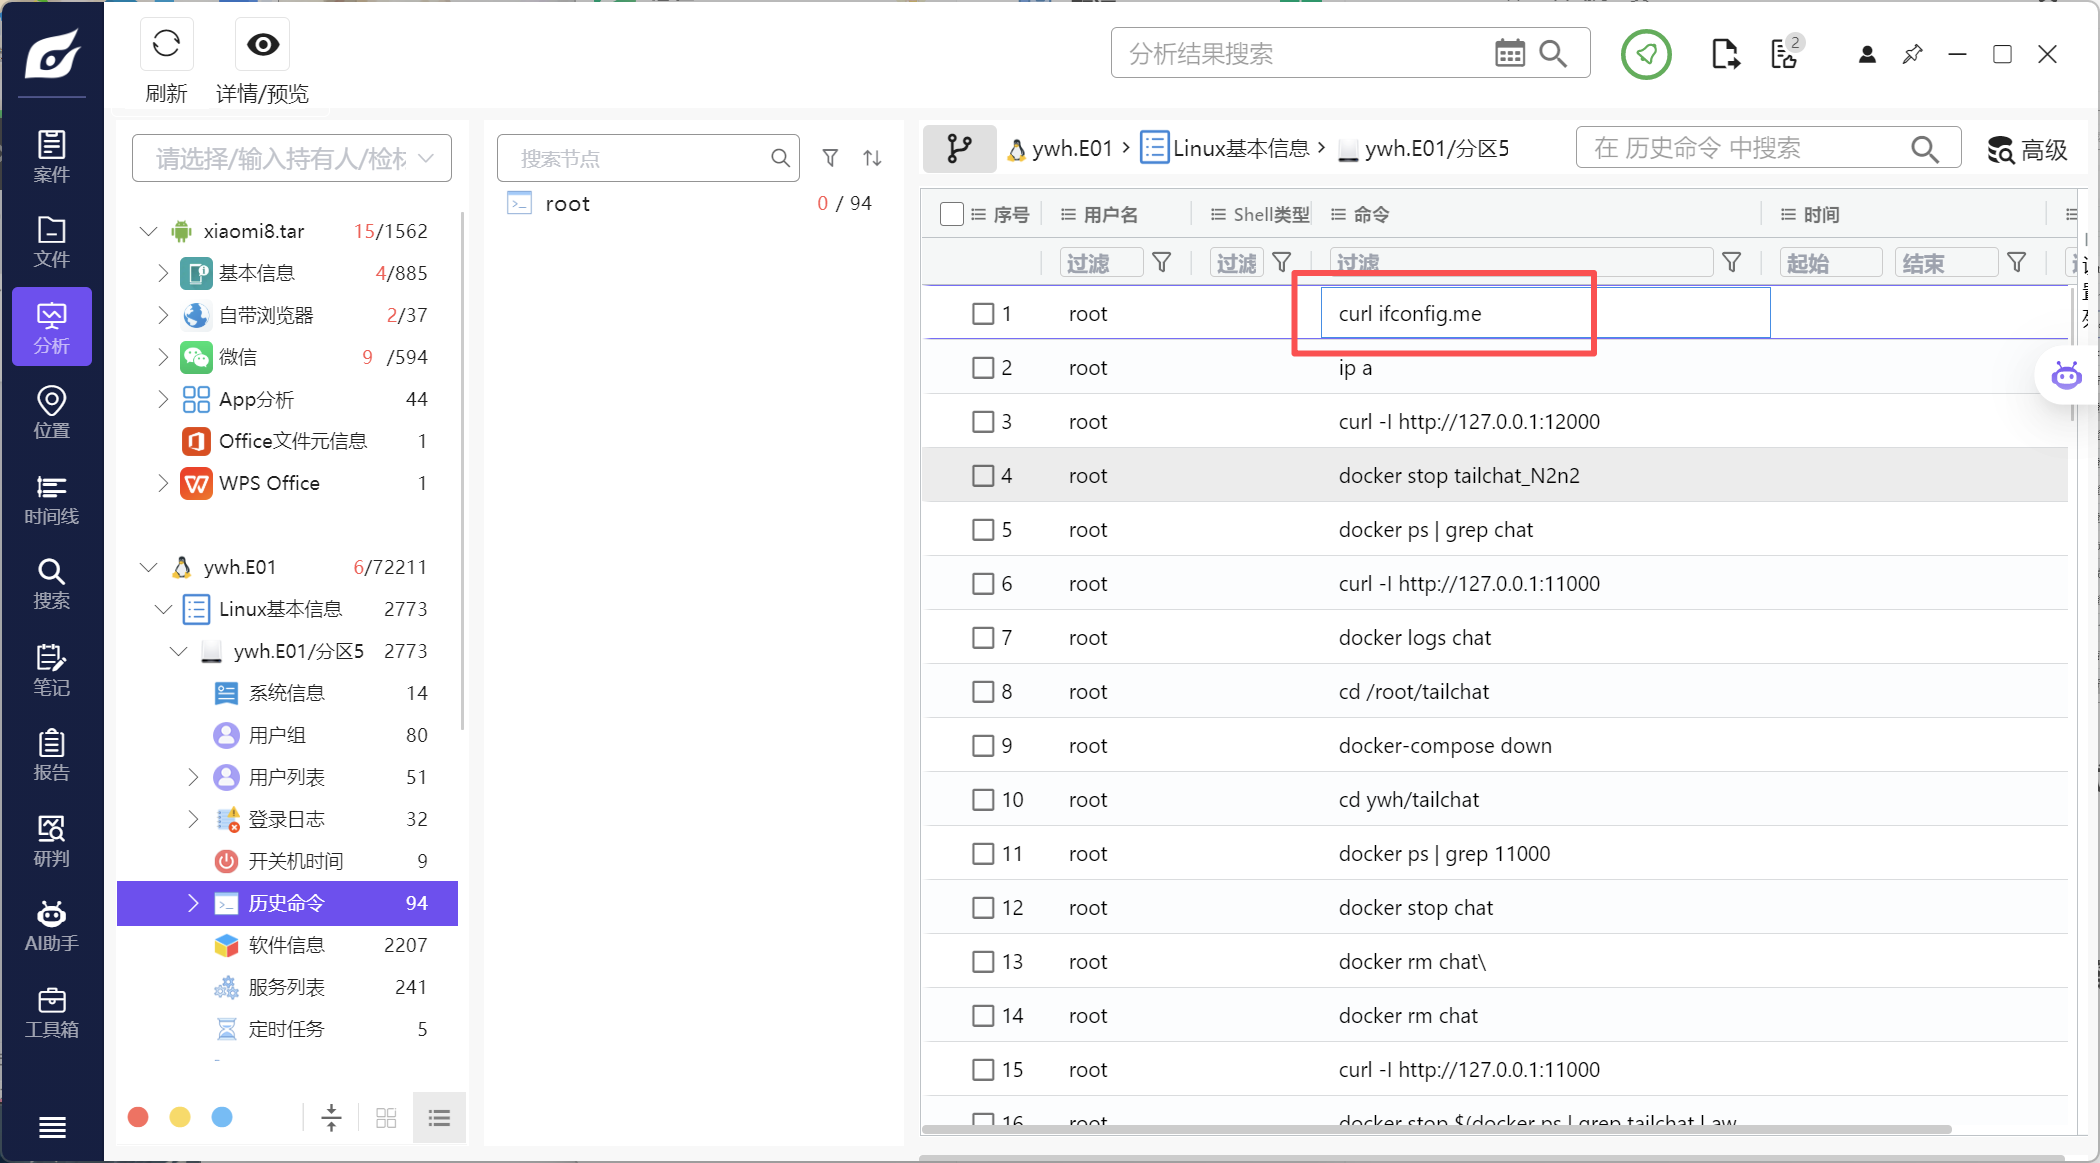The width and height of the screenshot is (2100, 1163).
Task: Open the user account icon
Action: click(x=1867, y=55)
